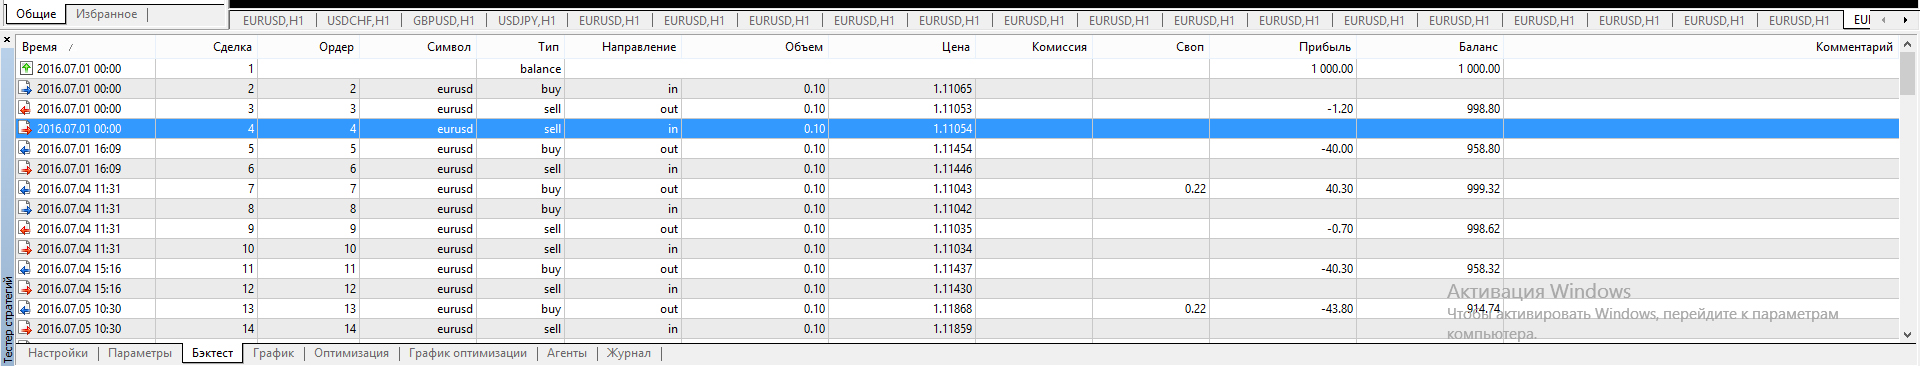Open the GBPUSD,H1 chart tab
This screenshot has width=1920, height=366.
[x=444, y=20]
